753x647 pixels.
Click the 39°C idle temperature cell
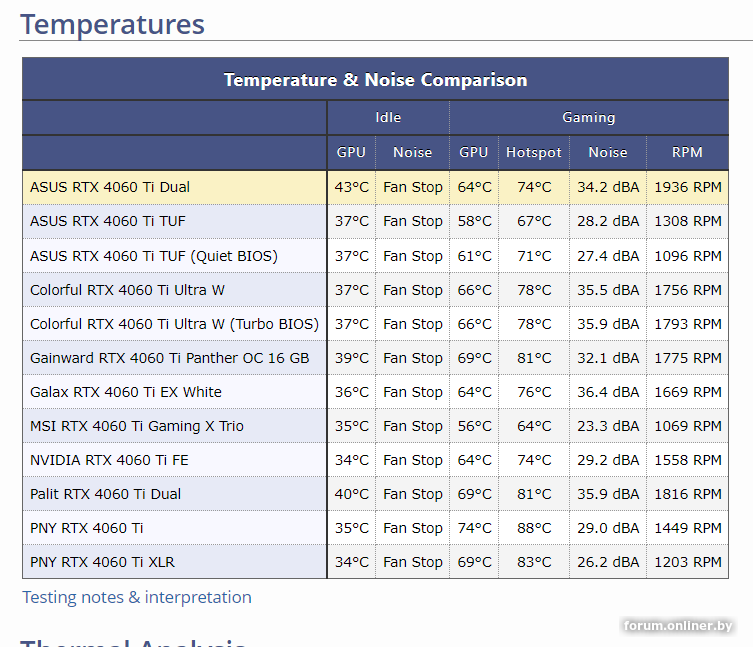point(352,358)
